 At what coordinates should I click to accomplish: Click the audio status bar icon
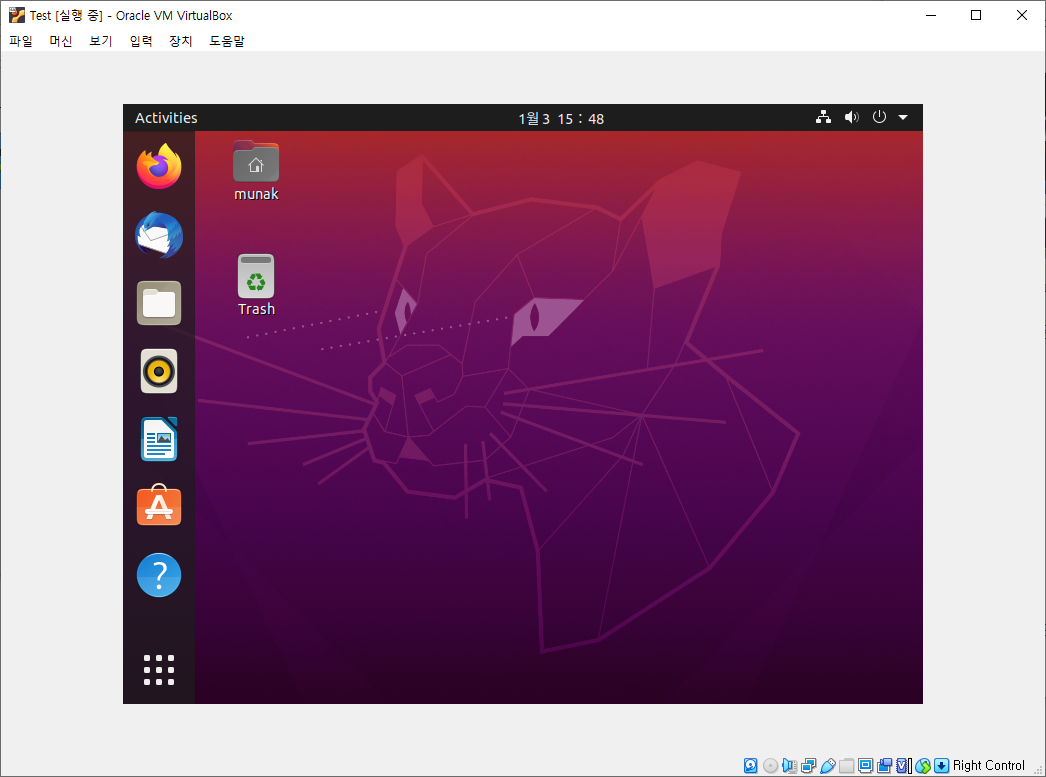789,766
